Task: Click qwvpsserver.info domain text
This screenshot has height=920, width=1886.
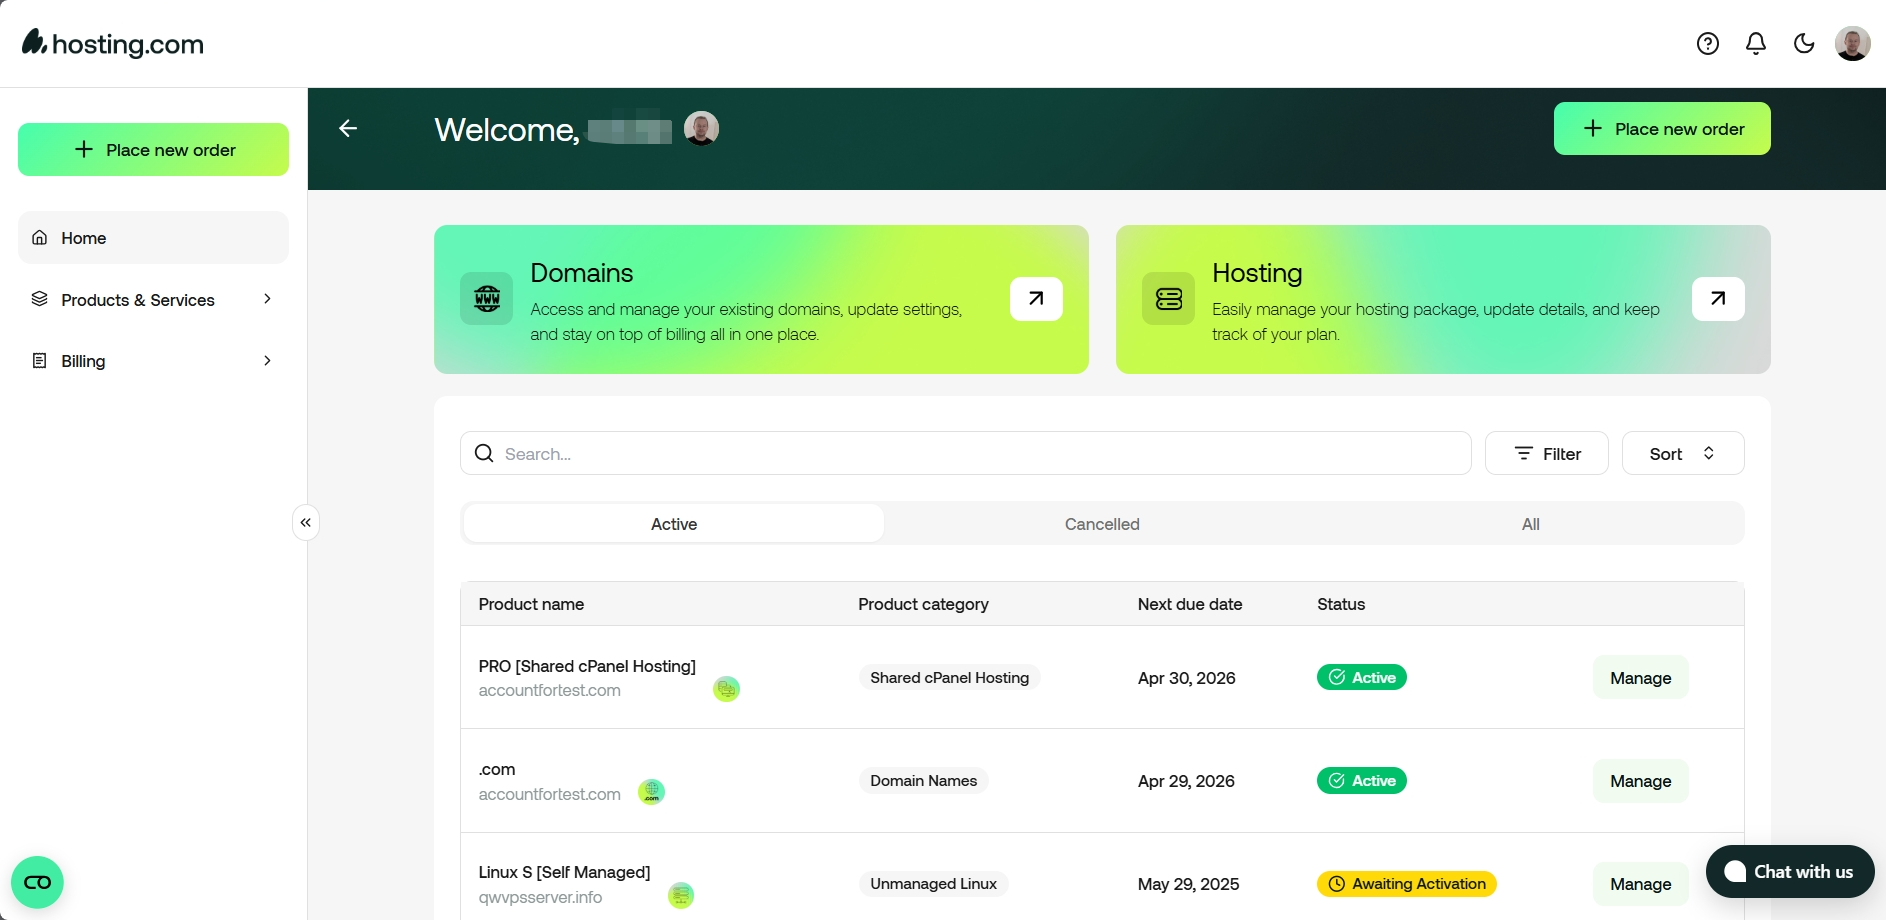Action: 540,897
